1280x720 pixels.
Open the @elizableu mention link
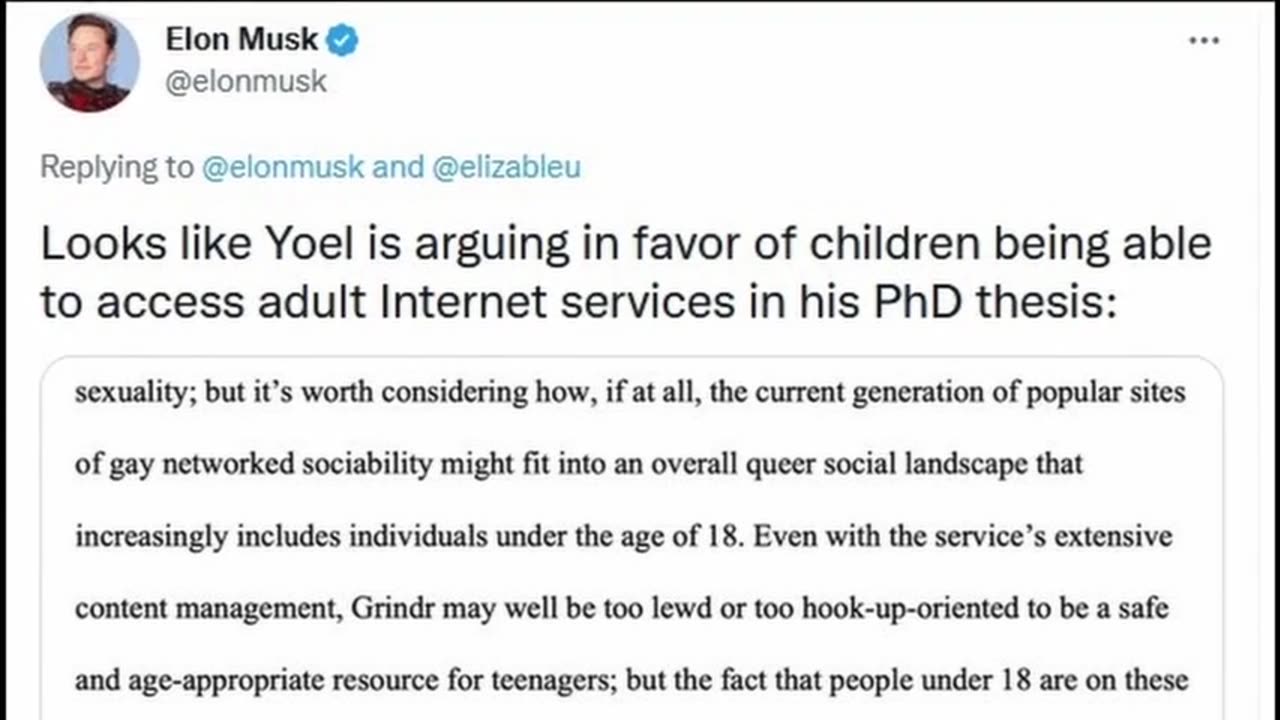pos(506,167)
